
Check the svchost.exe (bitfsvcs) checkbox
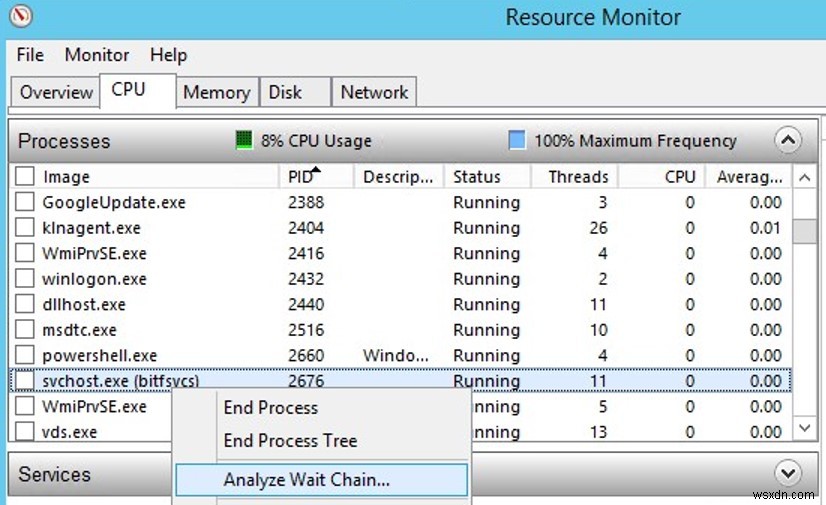25,380
